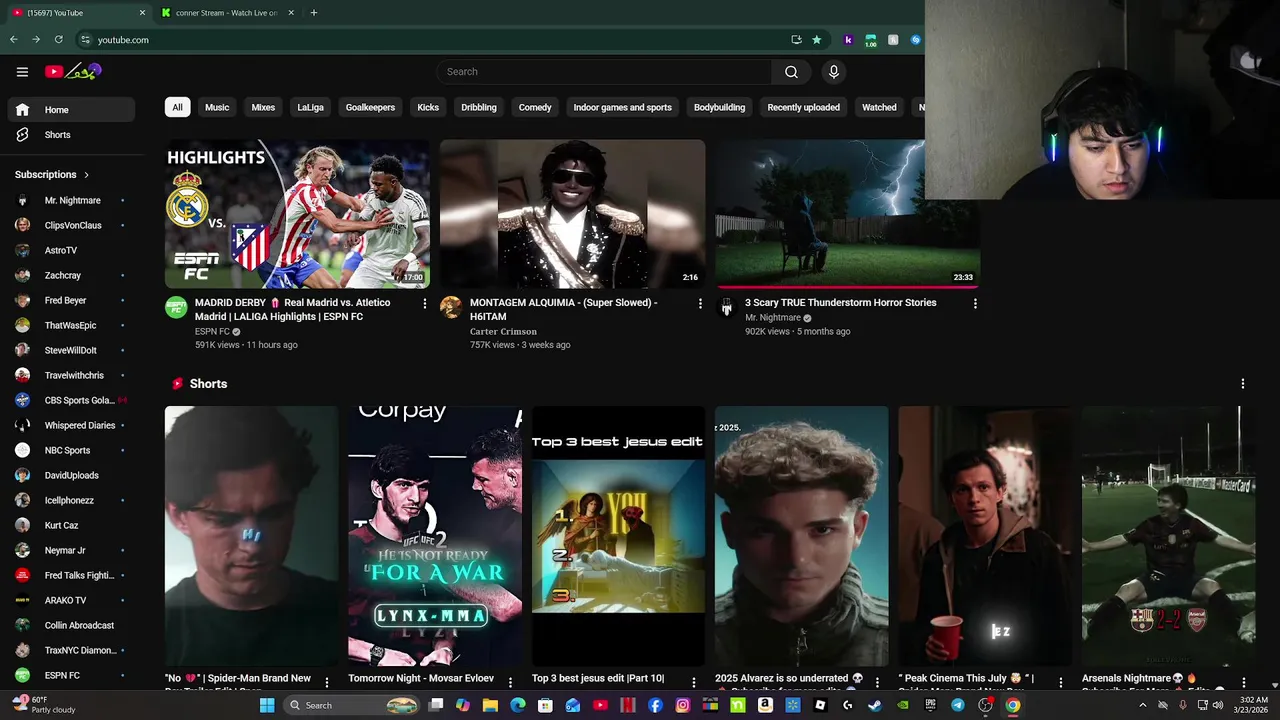The height and width of the screenshot is (720, 1280).
Task: Open Mr. Nightmare subscription in sidebar
Action: click(70, 200)
